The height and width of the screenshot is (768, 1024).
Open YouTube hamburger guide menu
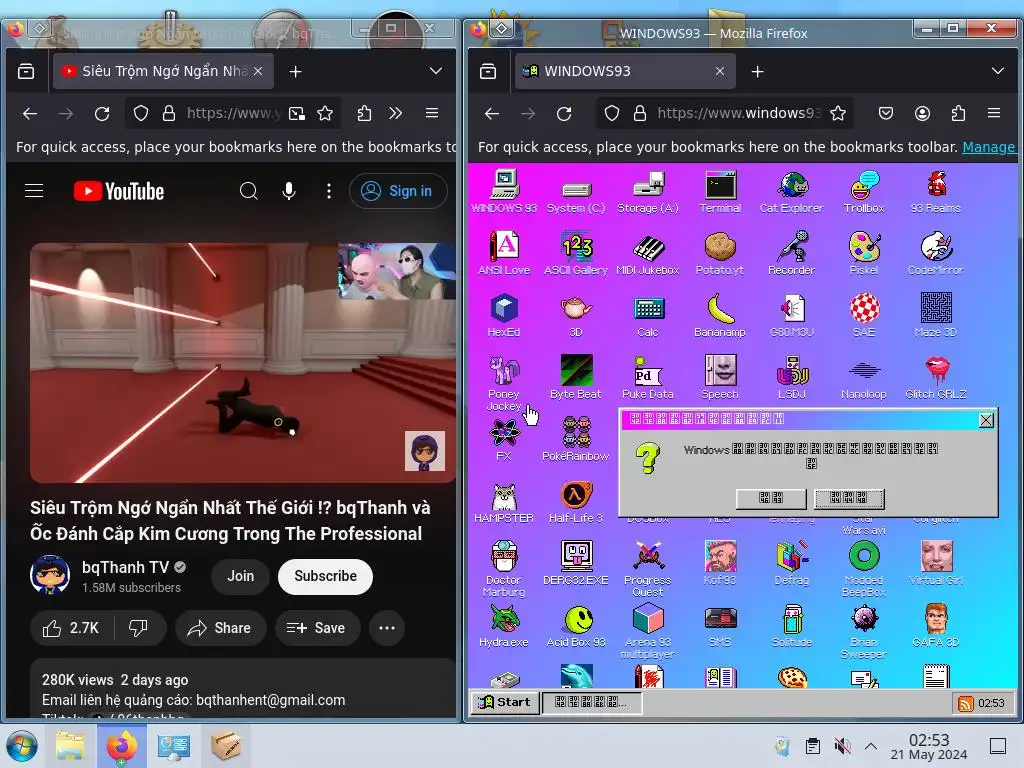34,191
